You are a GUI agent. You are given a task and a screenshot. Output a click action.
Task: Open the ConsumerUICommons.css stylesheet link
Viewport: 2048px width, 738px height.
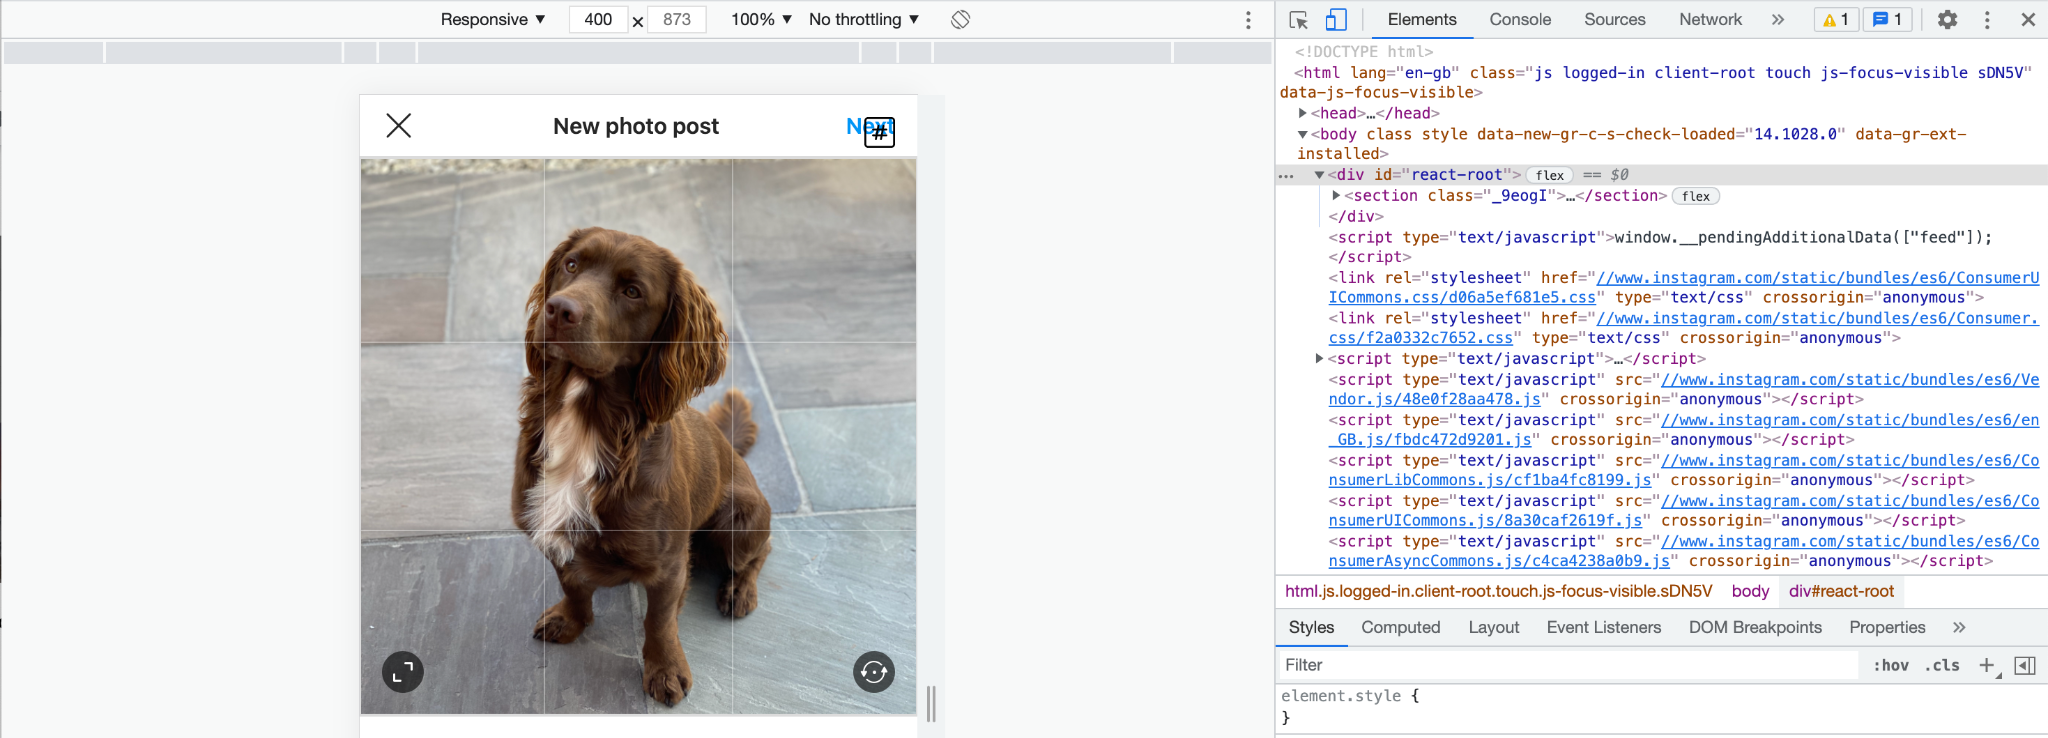tap(1684, 288)
